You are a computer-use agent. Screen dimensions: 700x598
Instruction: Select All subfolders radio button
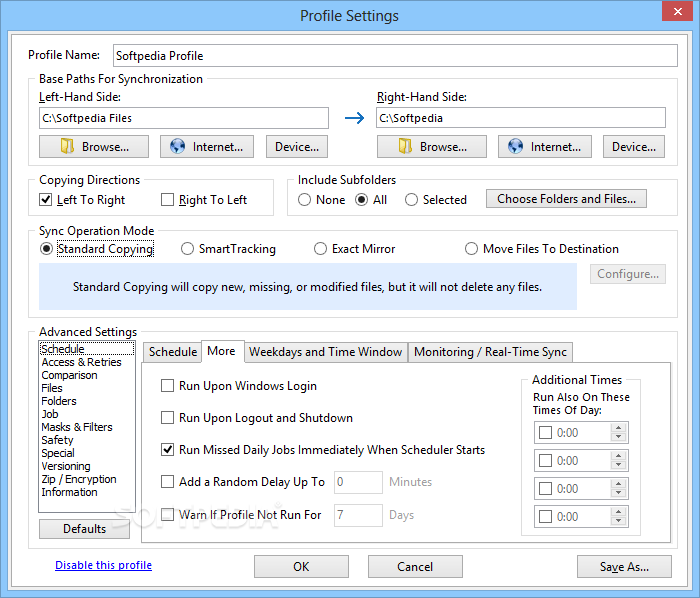[x=362, y=199]
